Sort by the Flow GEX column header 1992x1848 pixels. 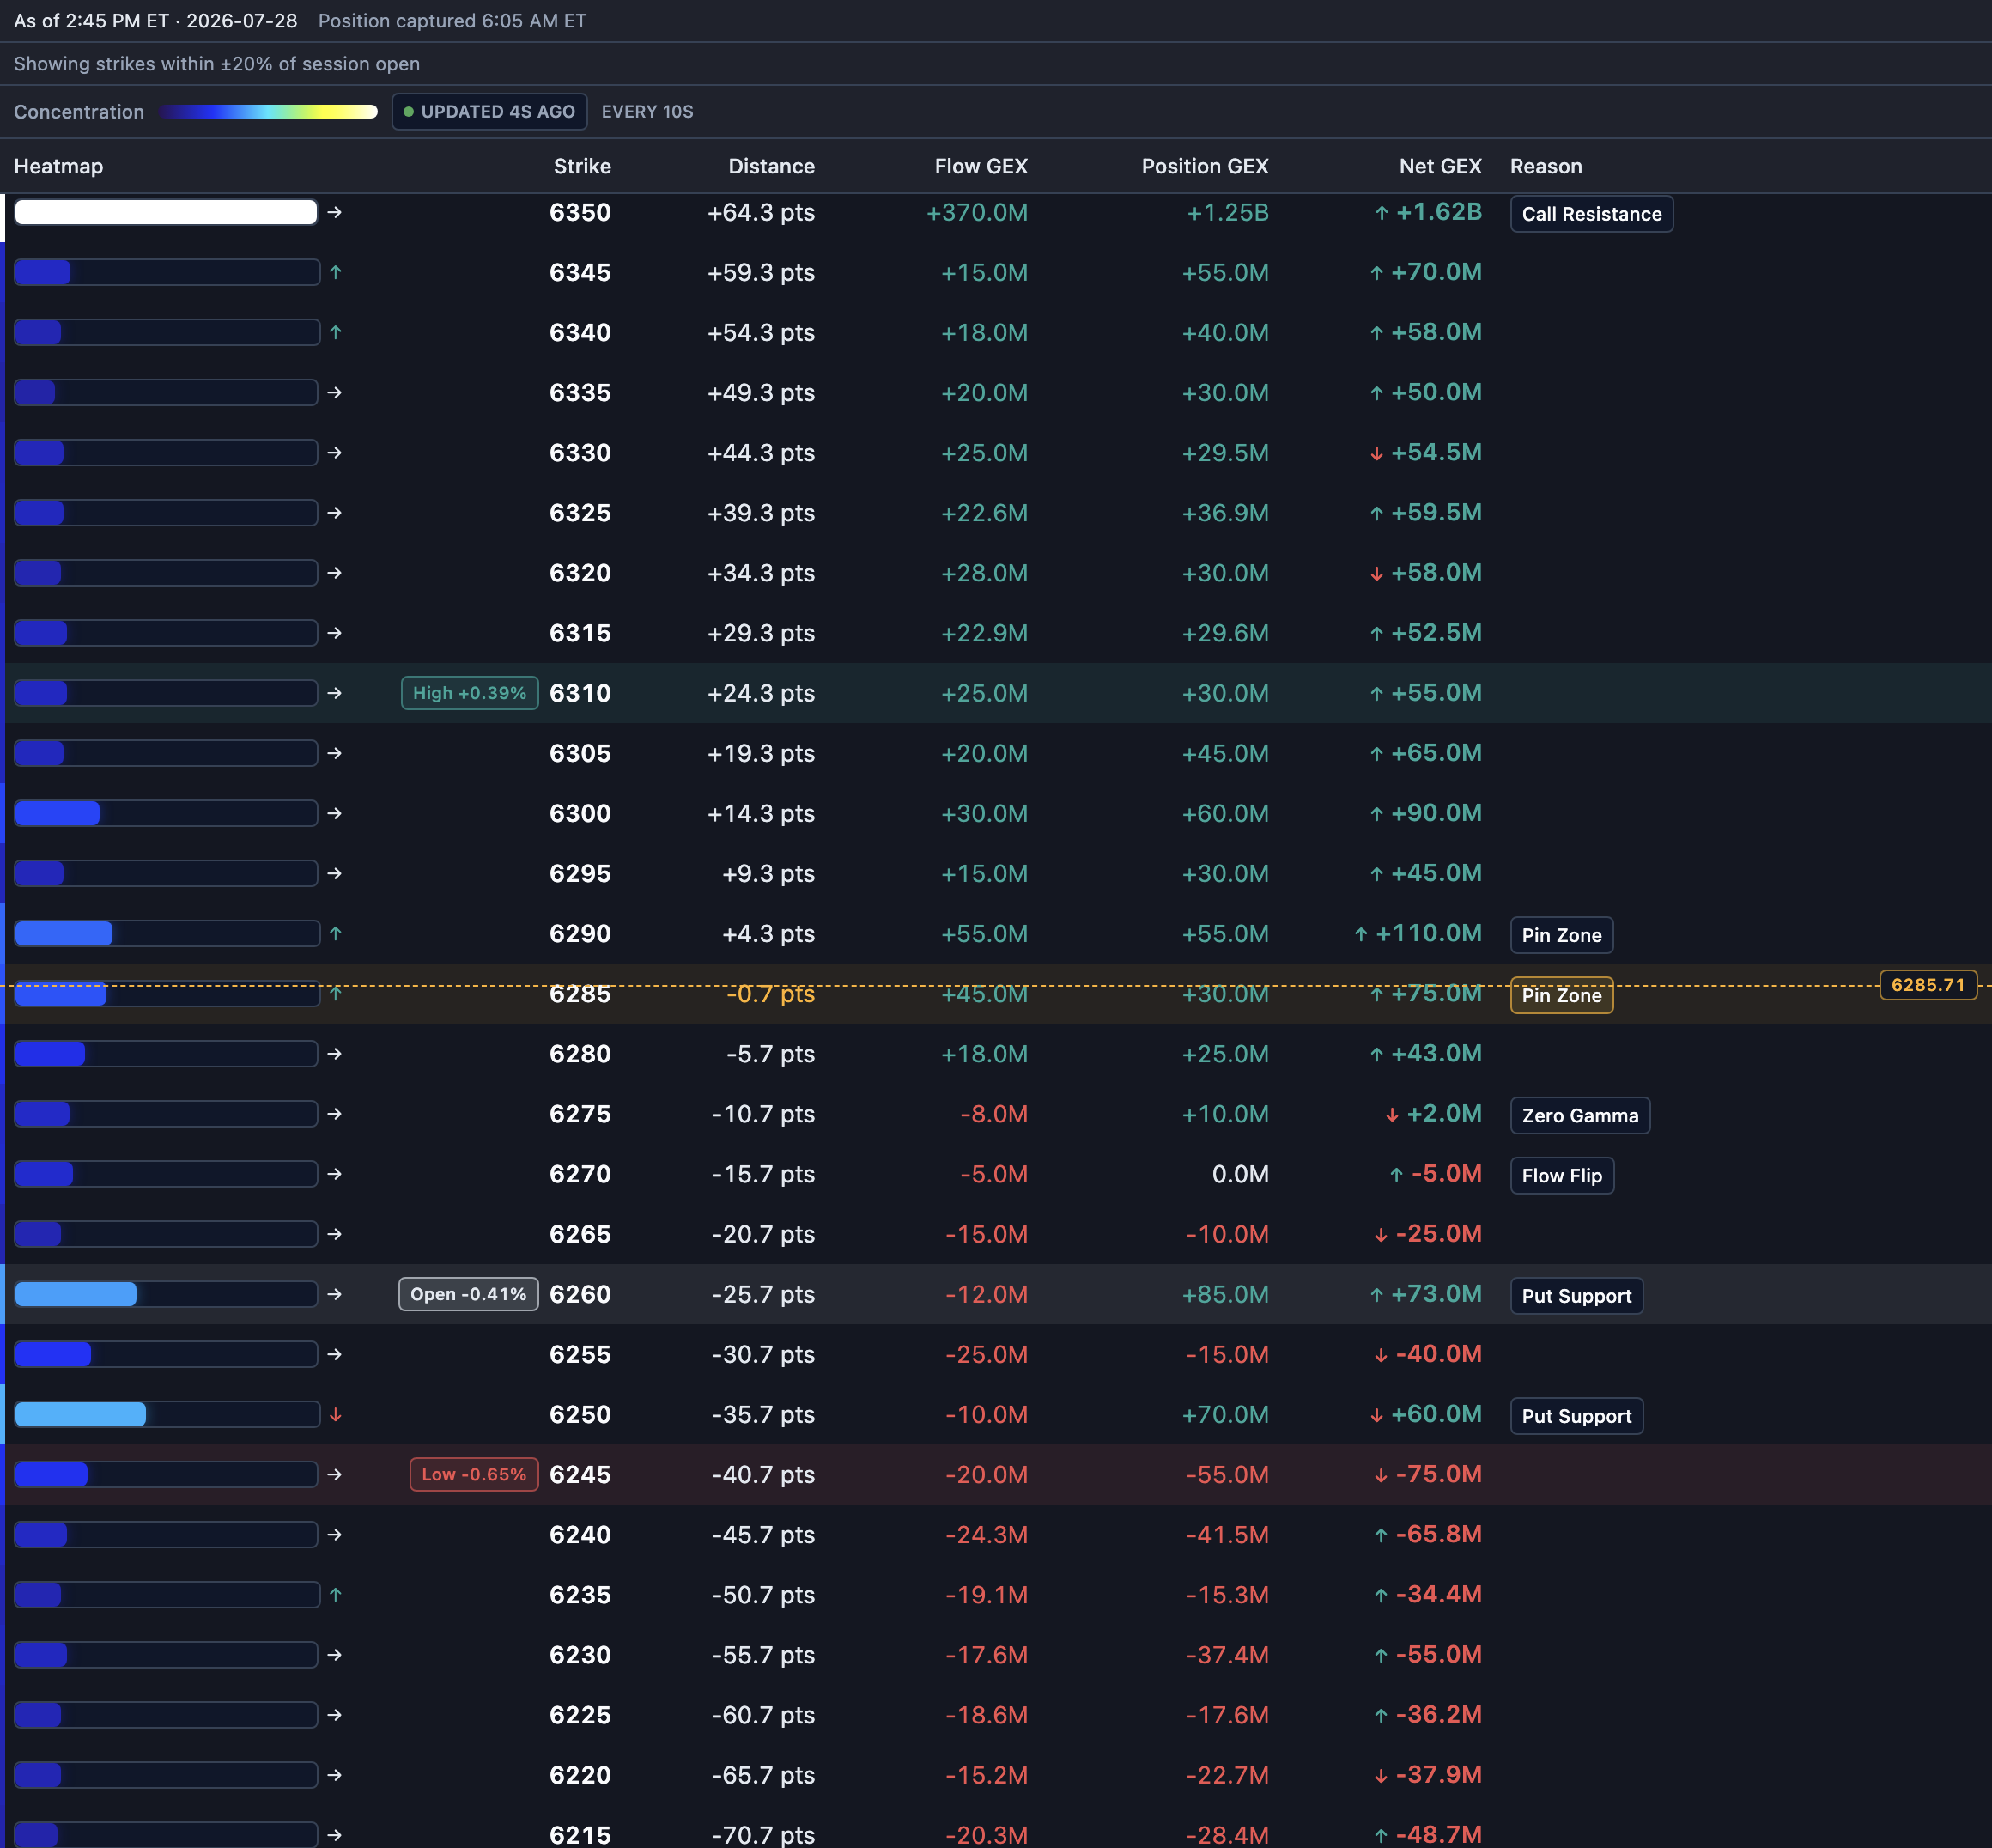click(x=981, y=166)
